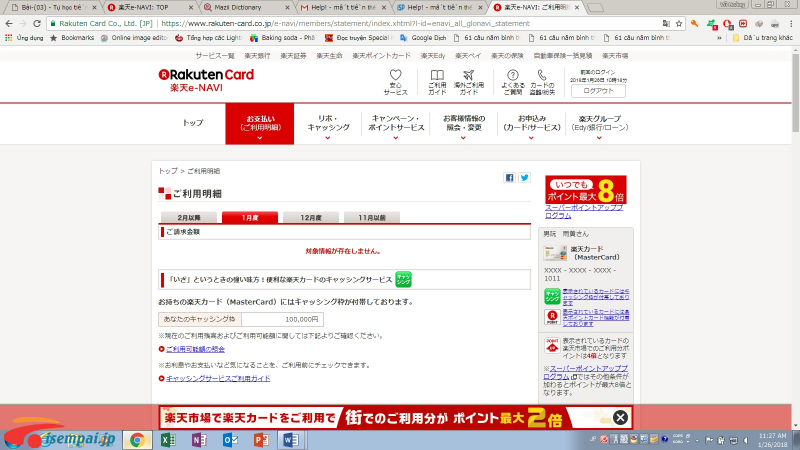Screen dimensions: 800x450
Task: Open よくあるご質問 question mark icon
Action: tap(513, 75)
